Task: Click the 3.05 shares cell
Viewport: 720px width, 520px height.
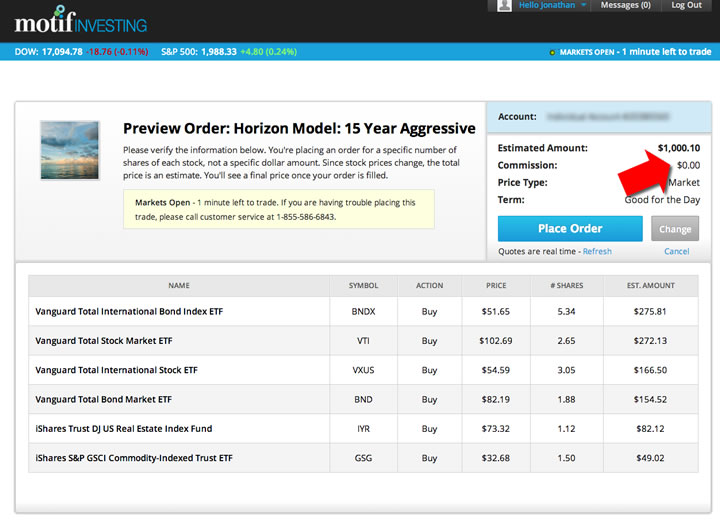Action: coord(566,370)
